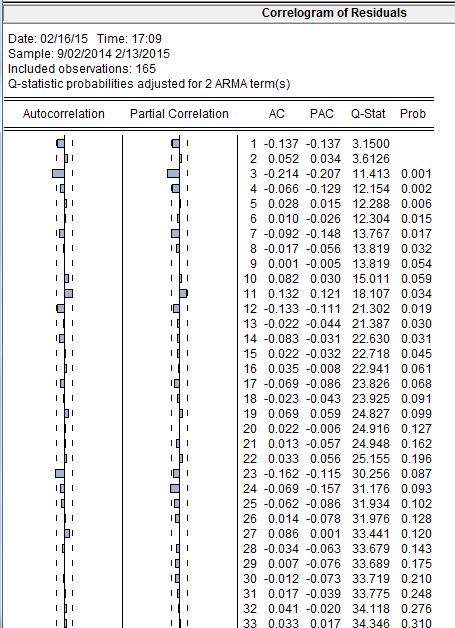The image size is (455, 628).
Task: Select the Q-Stat value 3.1500 at lag 1
Action: click(x=370, y=144)
